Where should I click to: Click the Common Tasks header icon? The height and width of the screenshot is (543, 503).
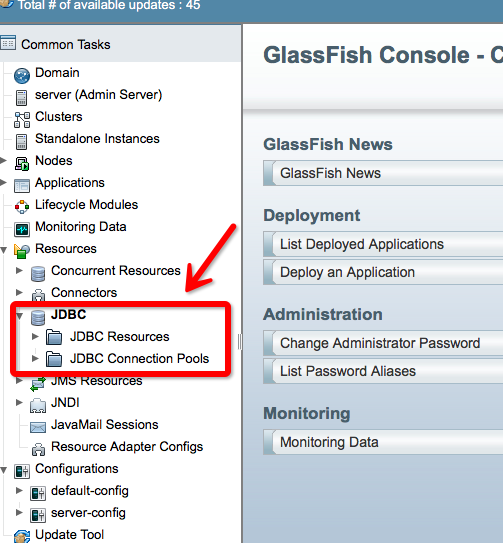click(8, 43)
